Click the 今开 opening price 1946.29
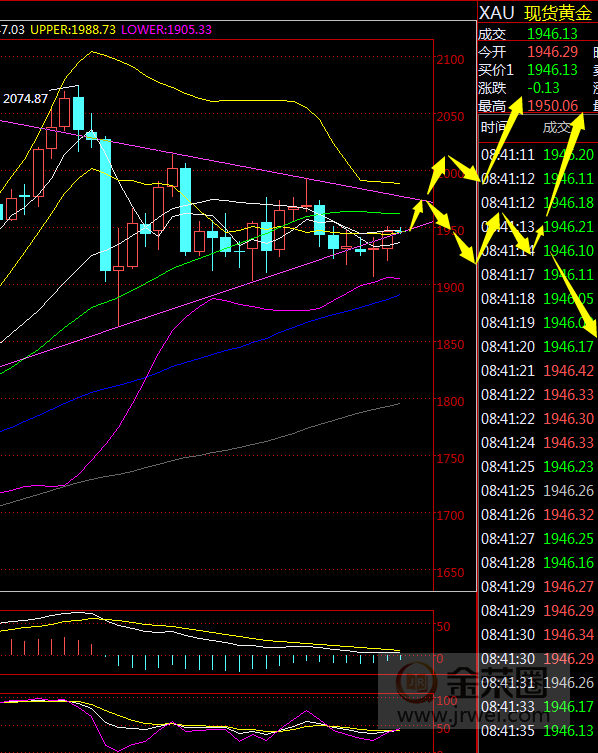598x753 pixels. point(552,52)
